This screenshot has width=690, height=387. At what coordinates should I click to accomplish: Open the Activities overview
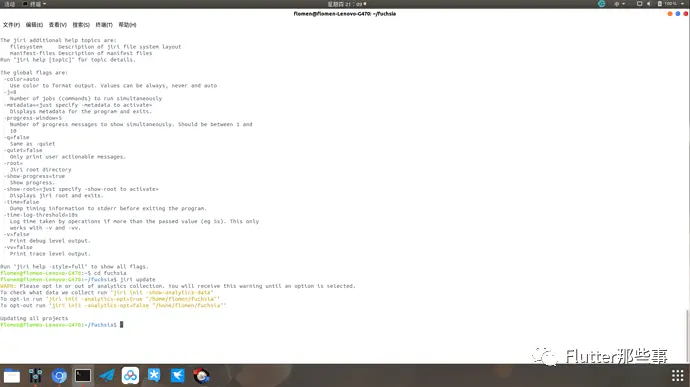(10, 4)
